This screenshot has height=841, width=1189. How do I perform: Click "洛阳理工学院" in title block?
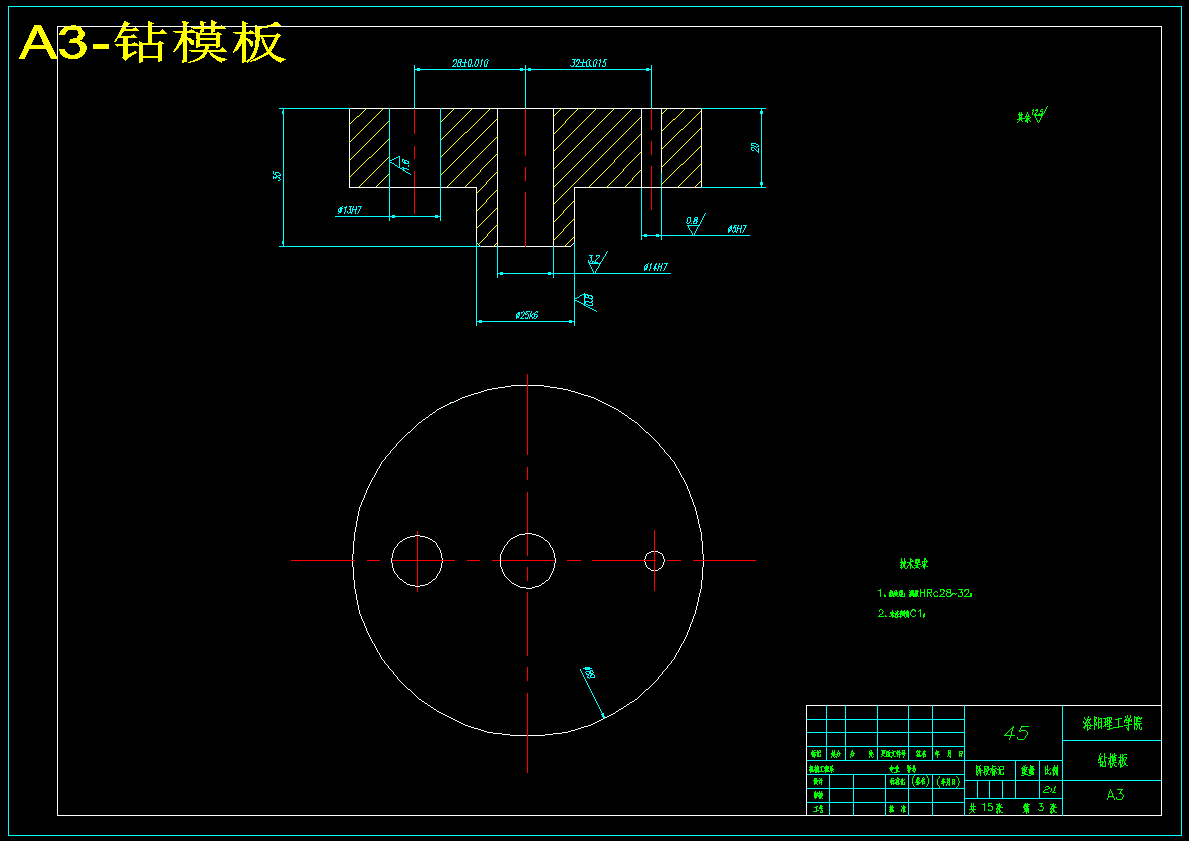[x=1112, y=723]
